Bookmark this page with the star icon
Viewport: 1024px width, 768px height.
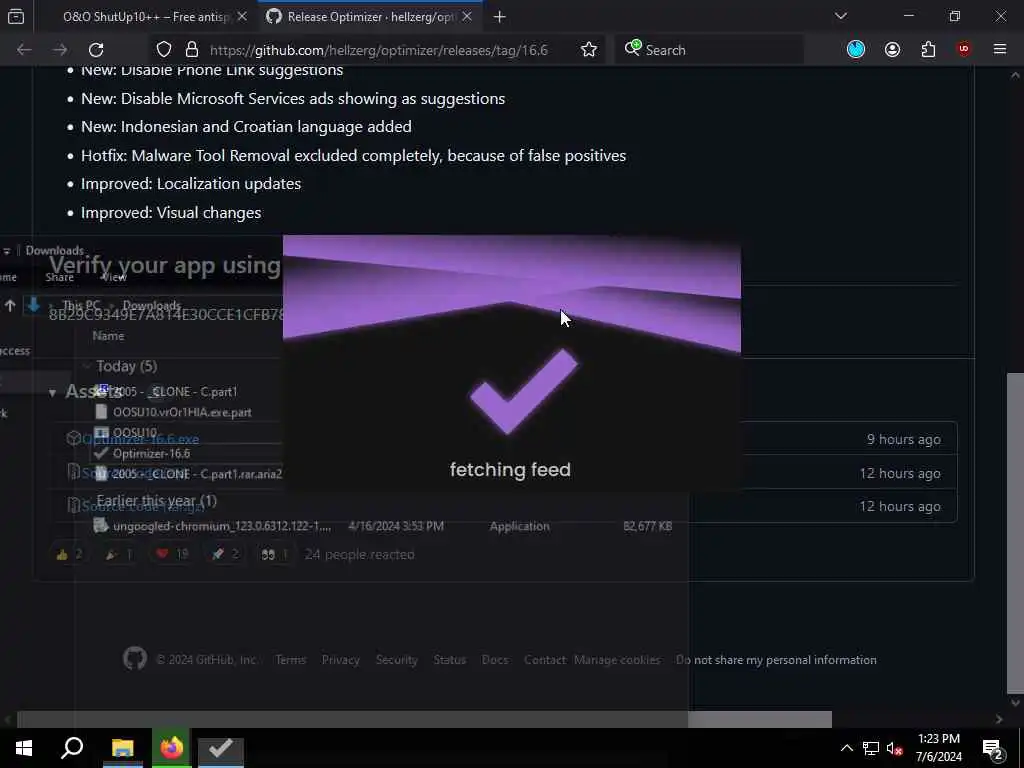[589, 50]
